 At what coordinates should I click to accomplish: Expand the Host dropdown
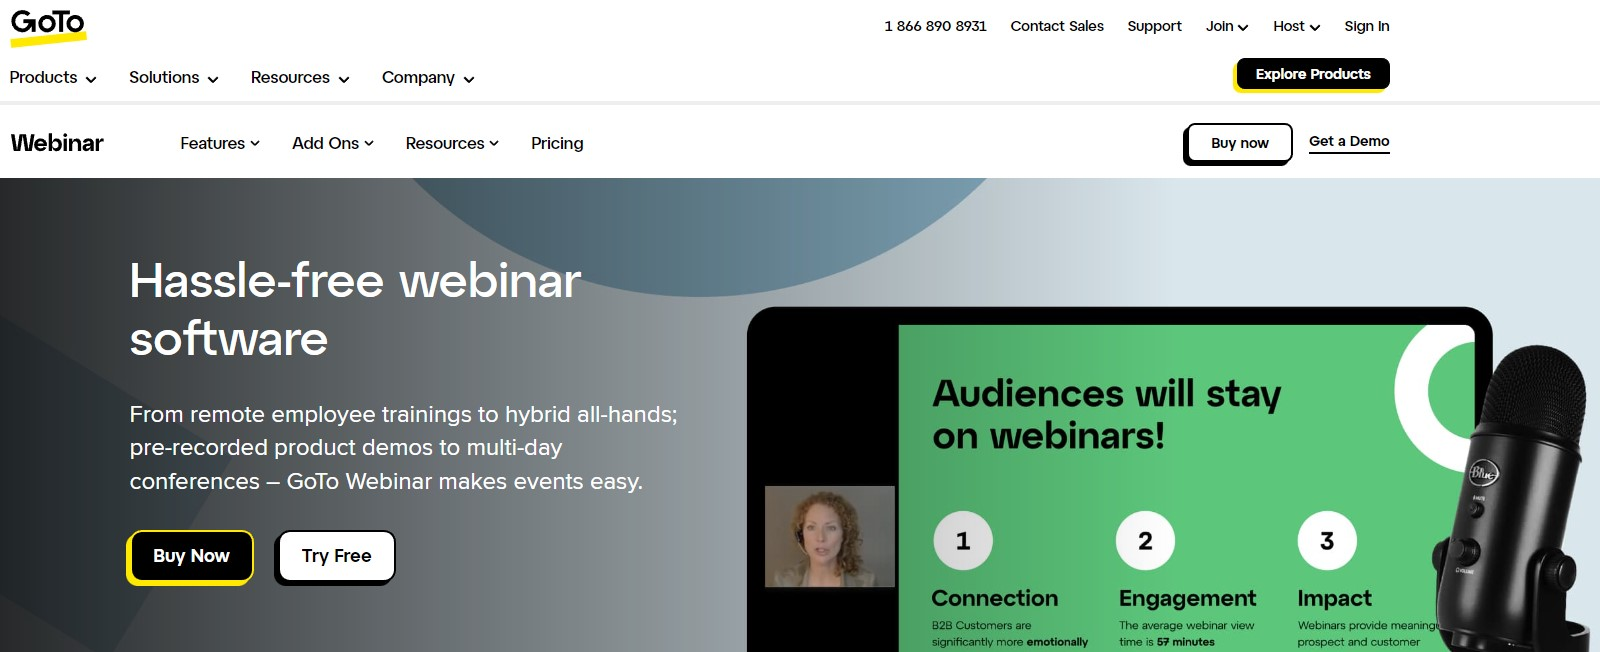[x=1297, y=26]
